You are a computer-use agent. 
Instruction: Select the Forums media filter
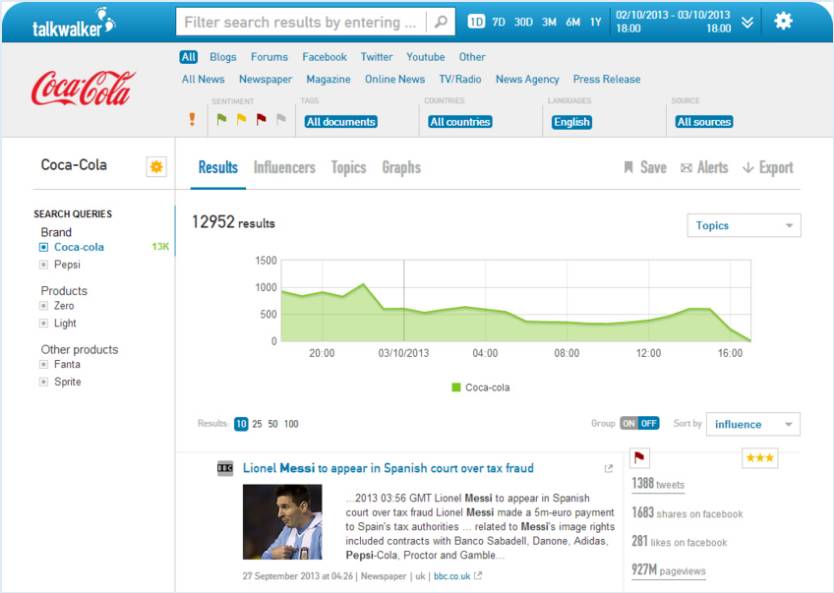click(269, 57)
